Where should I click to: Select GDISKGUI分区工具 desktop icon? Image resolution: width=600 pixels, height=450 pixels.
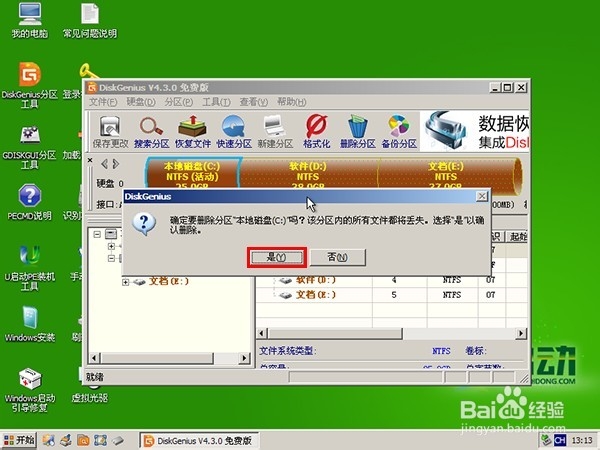(x=30, y=148)
